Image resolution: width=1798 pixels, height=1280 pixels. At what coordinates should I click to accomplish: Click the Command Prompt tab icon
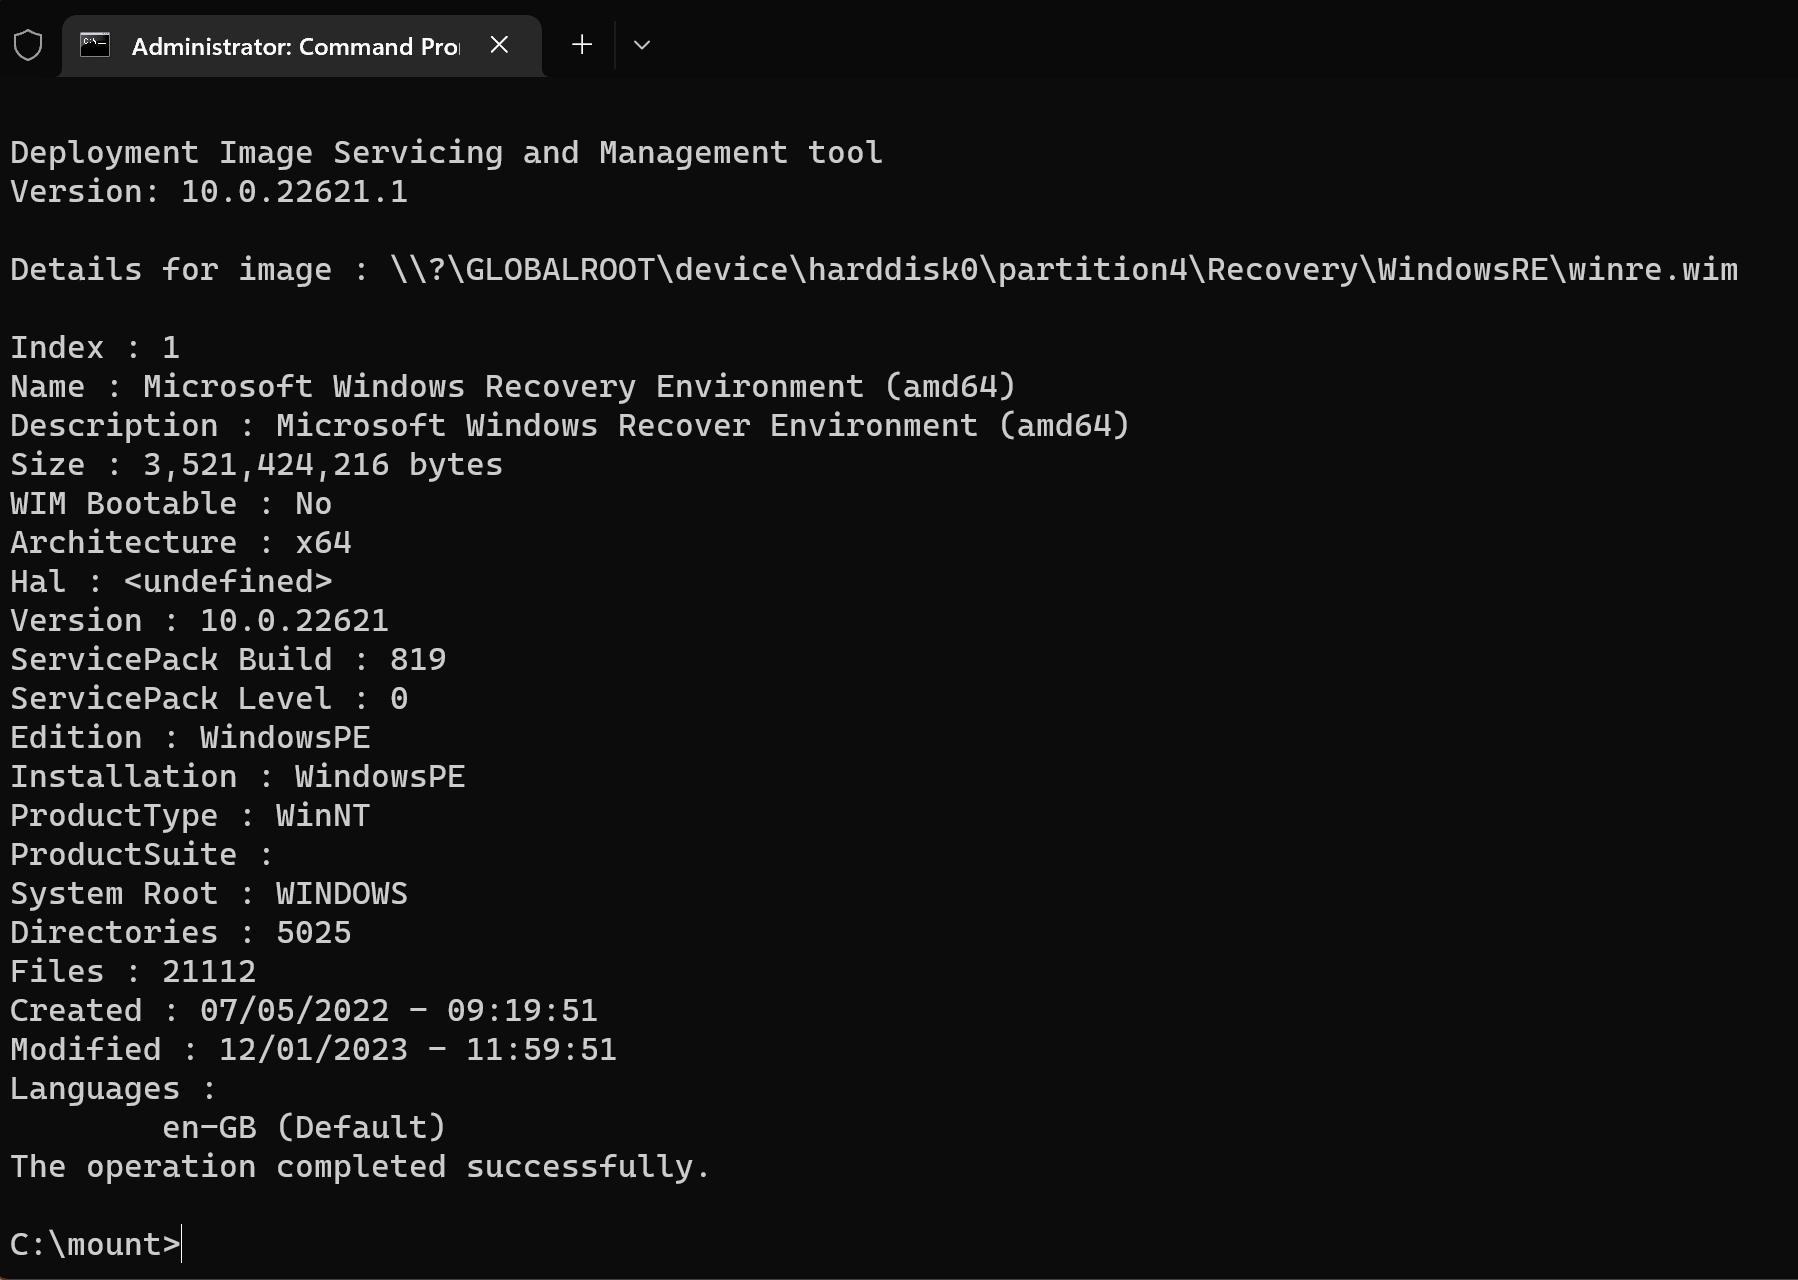click(95, 45)
